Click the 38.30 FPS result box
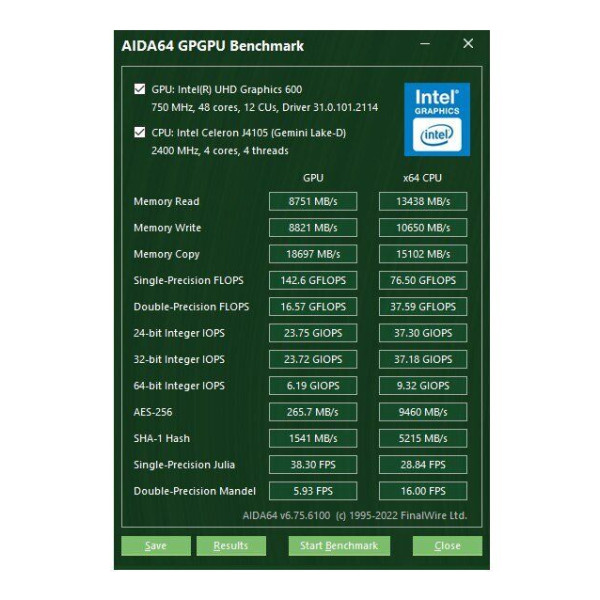 313,465
